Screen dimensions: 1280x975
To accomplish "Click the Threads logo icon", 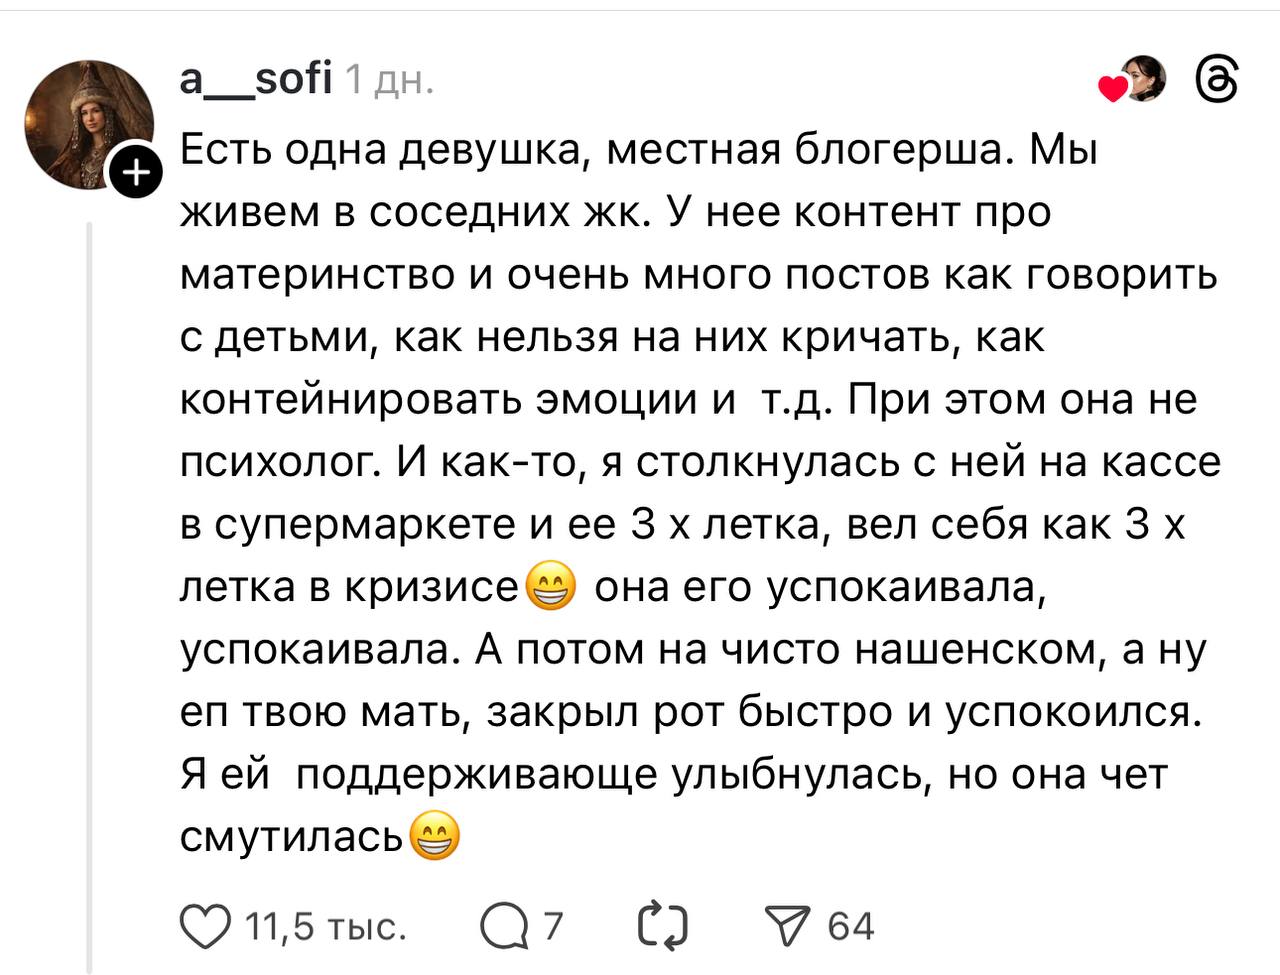I will 1218,80.
